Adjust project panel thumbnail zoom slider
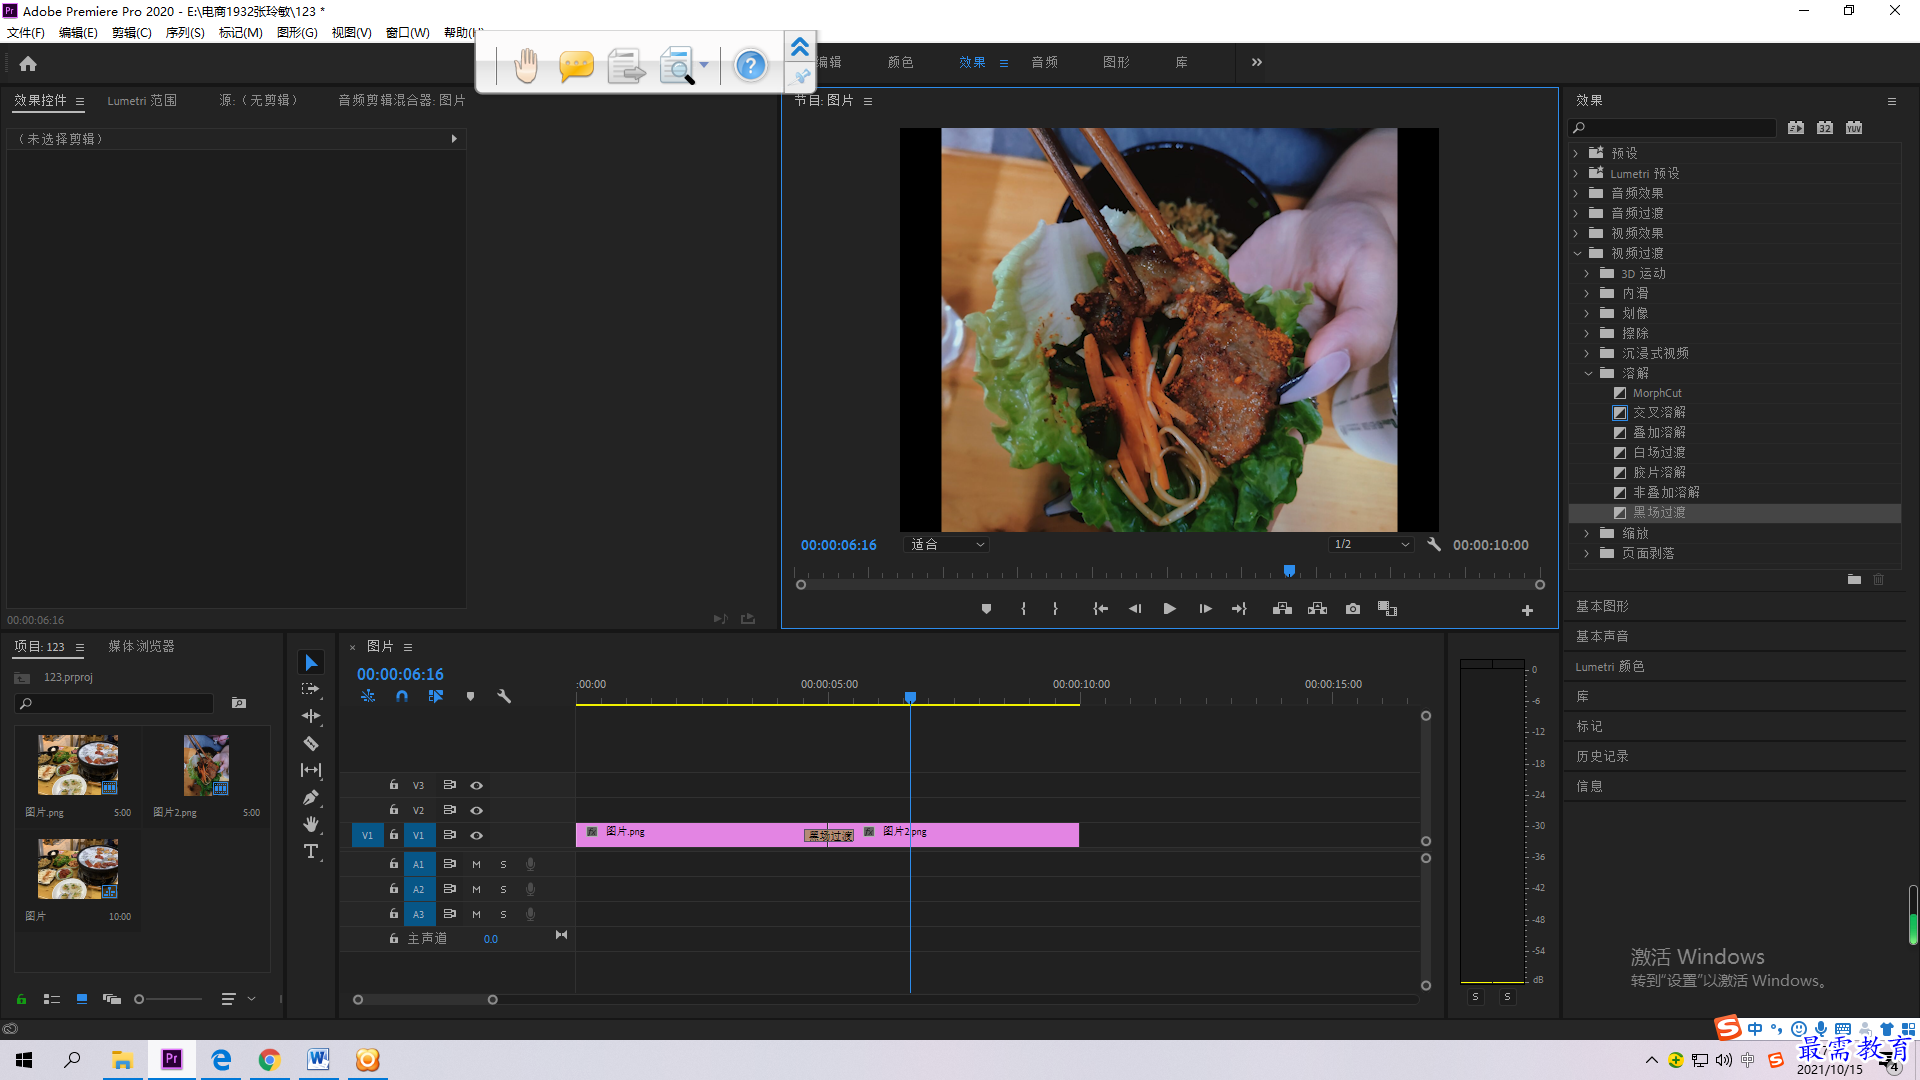Image resolution: width=1920 pixels, height=1080 pixels. [139, 999]
